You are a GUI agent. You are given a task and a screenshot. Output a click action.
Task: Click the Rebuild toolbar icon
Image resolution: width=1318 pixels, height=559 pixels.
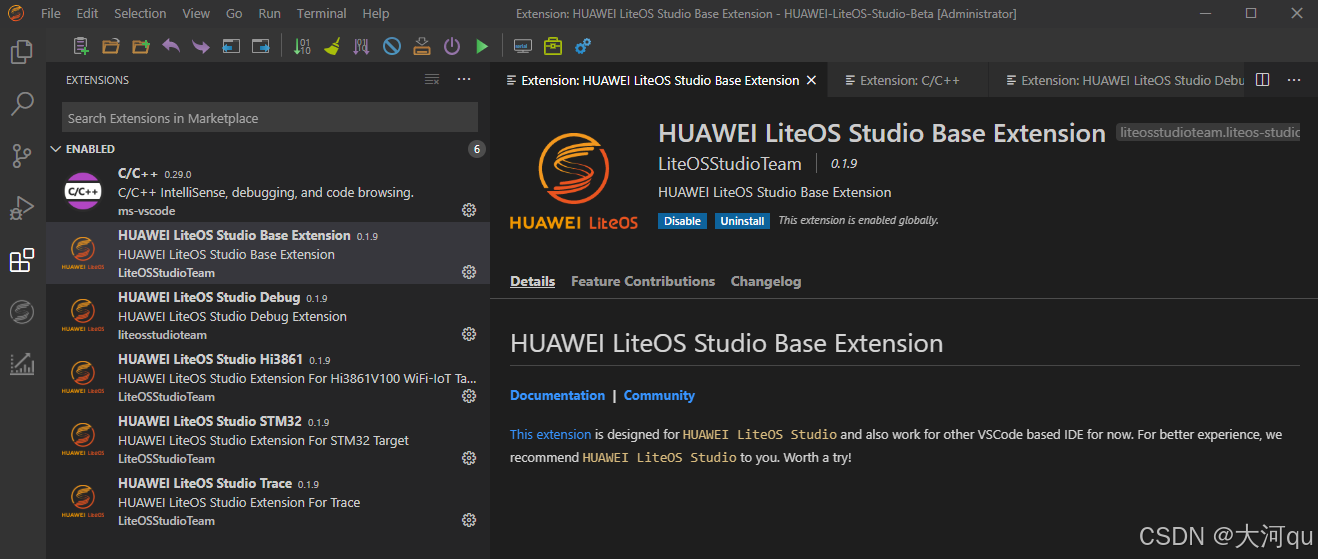(362, 46)
